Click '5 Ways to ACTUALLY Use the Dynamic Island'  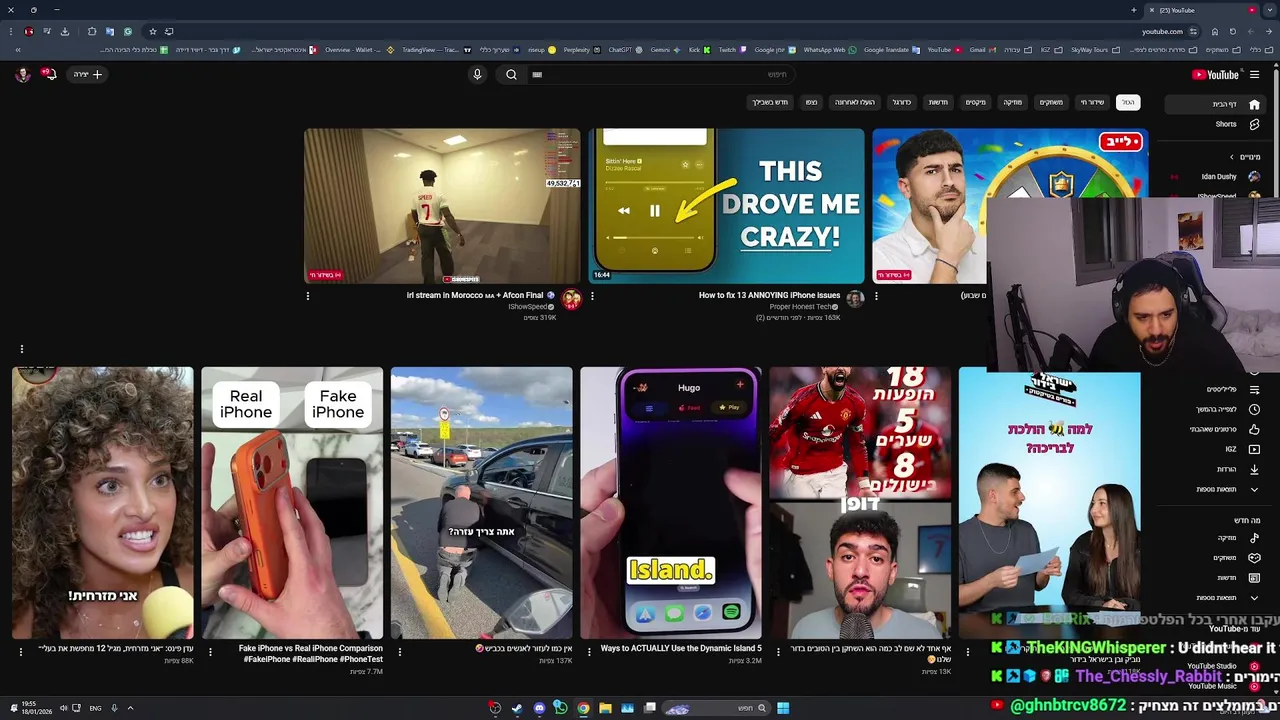(681, 649)
